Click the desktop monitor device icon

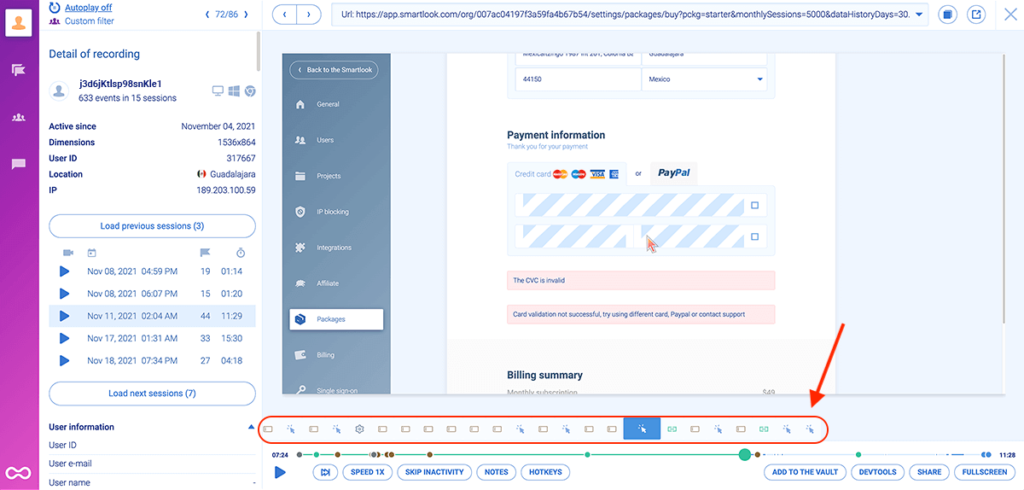[218, 91]
